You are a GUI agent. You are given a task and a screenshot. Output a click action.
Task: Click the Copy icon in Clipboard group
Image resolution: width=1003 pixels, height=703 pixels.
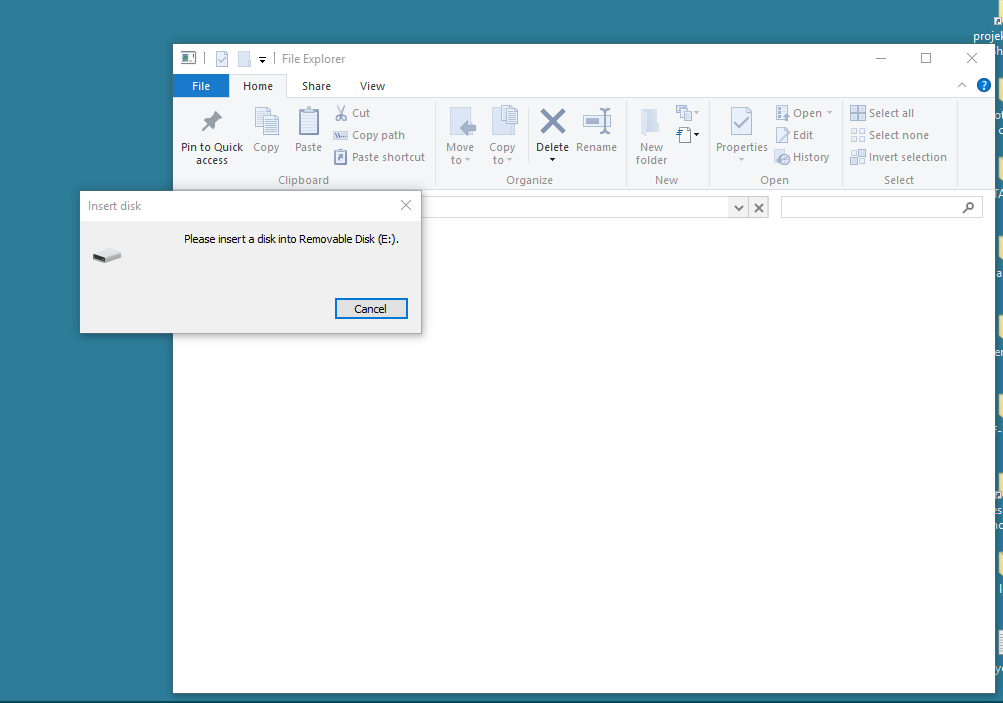pos(266,122)
